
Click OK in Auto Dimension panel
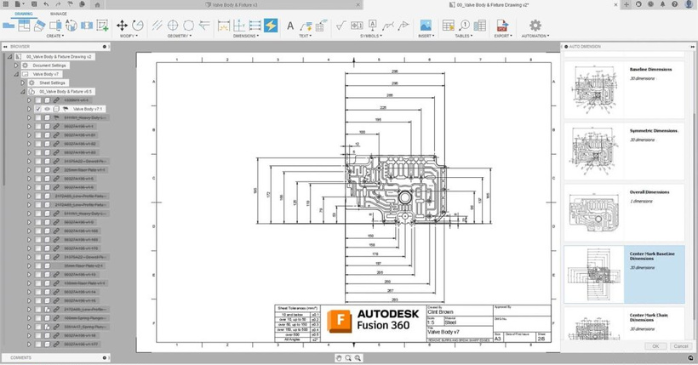(x=656, y=346)
